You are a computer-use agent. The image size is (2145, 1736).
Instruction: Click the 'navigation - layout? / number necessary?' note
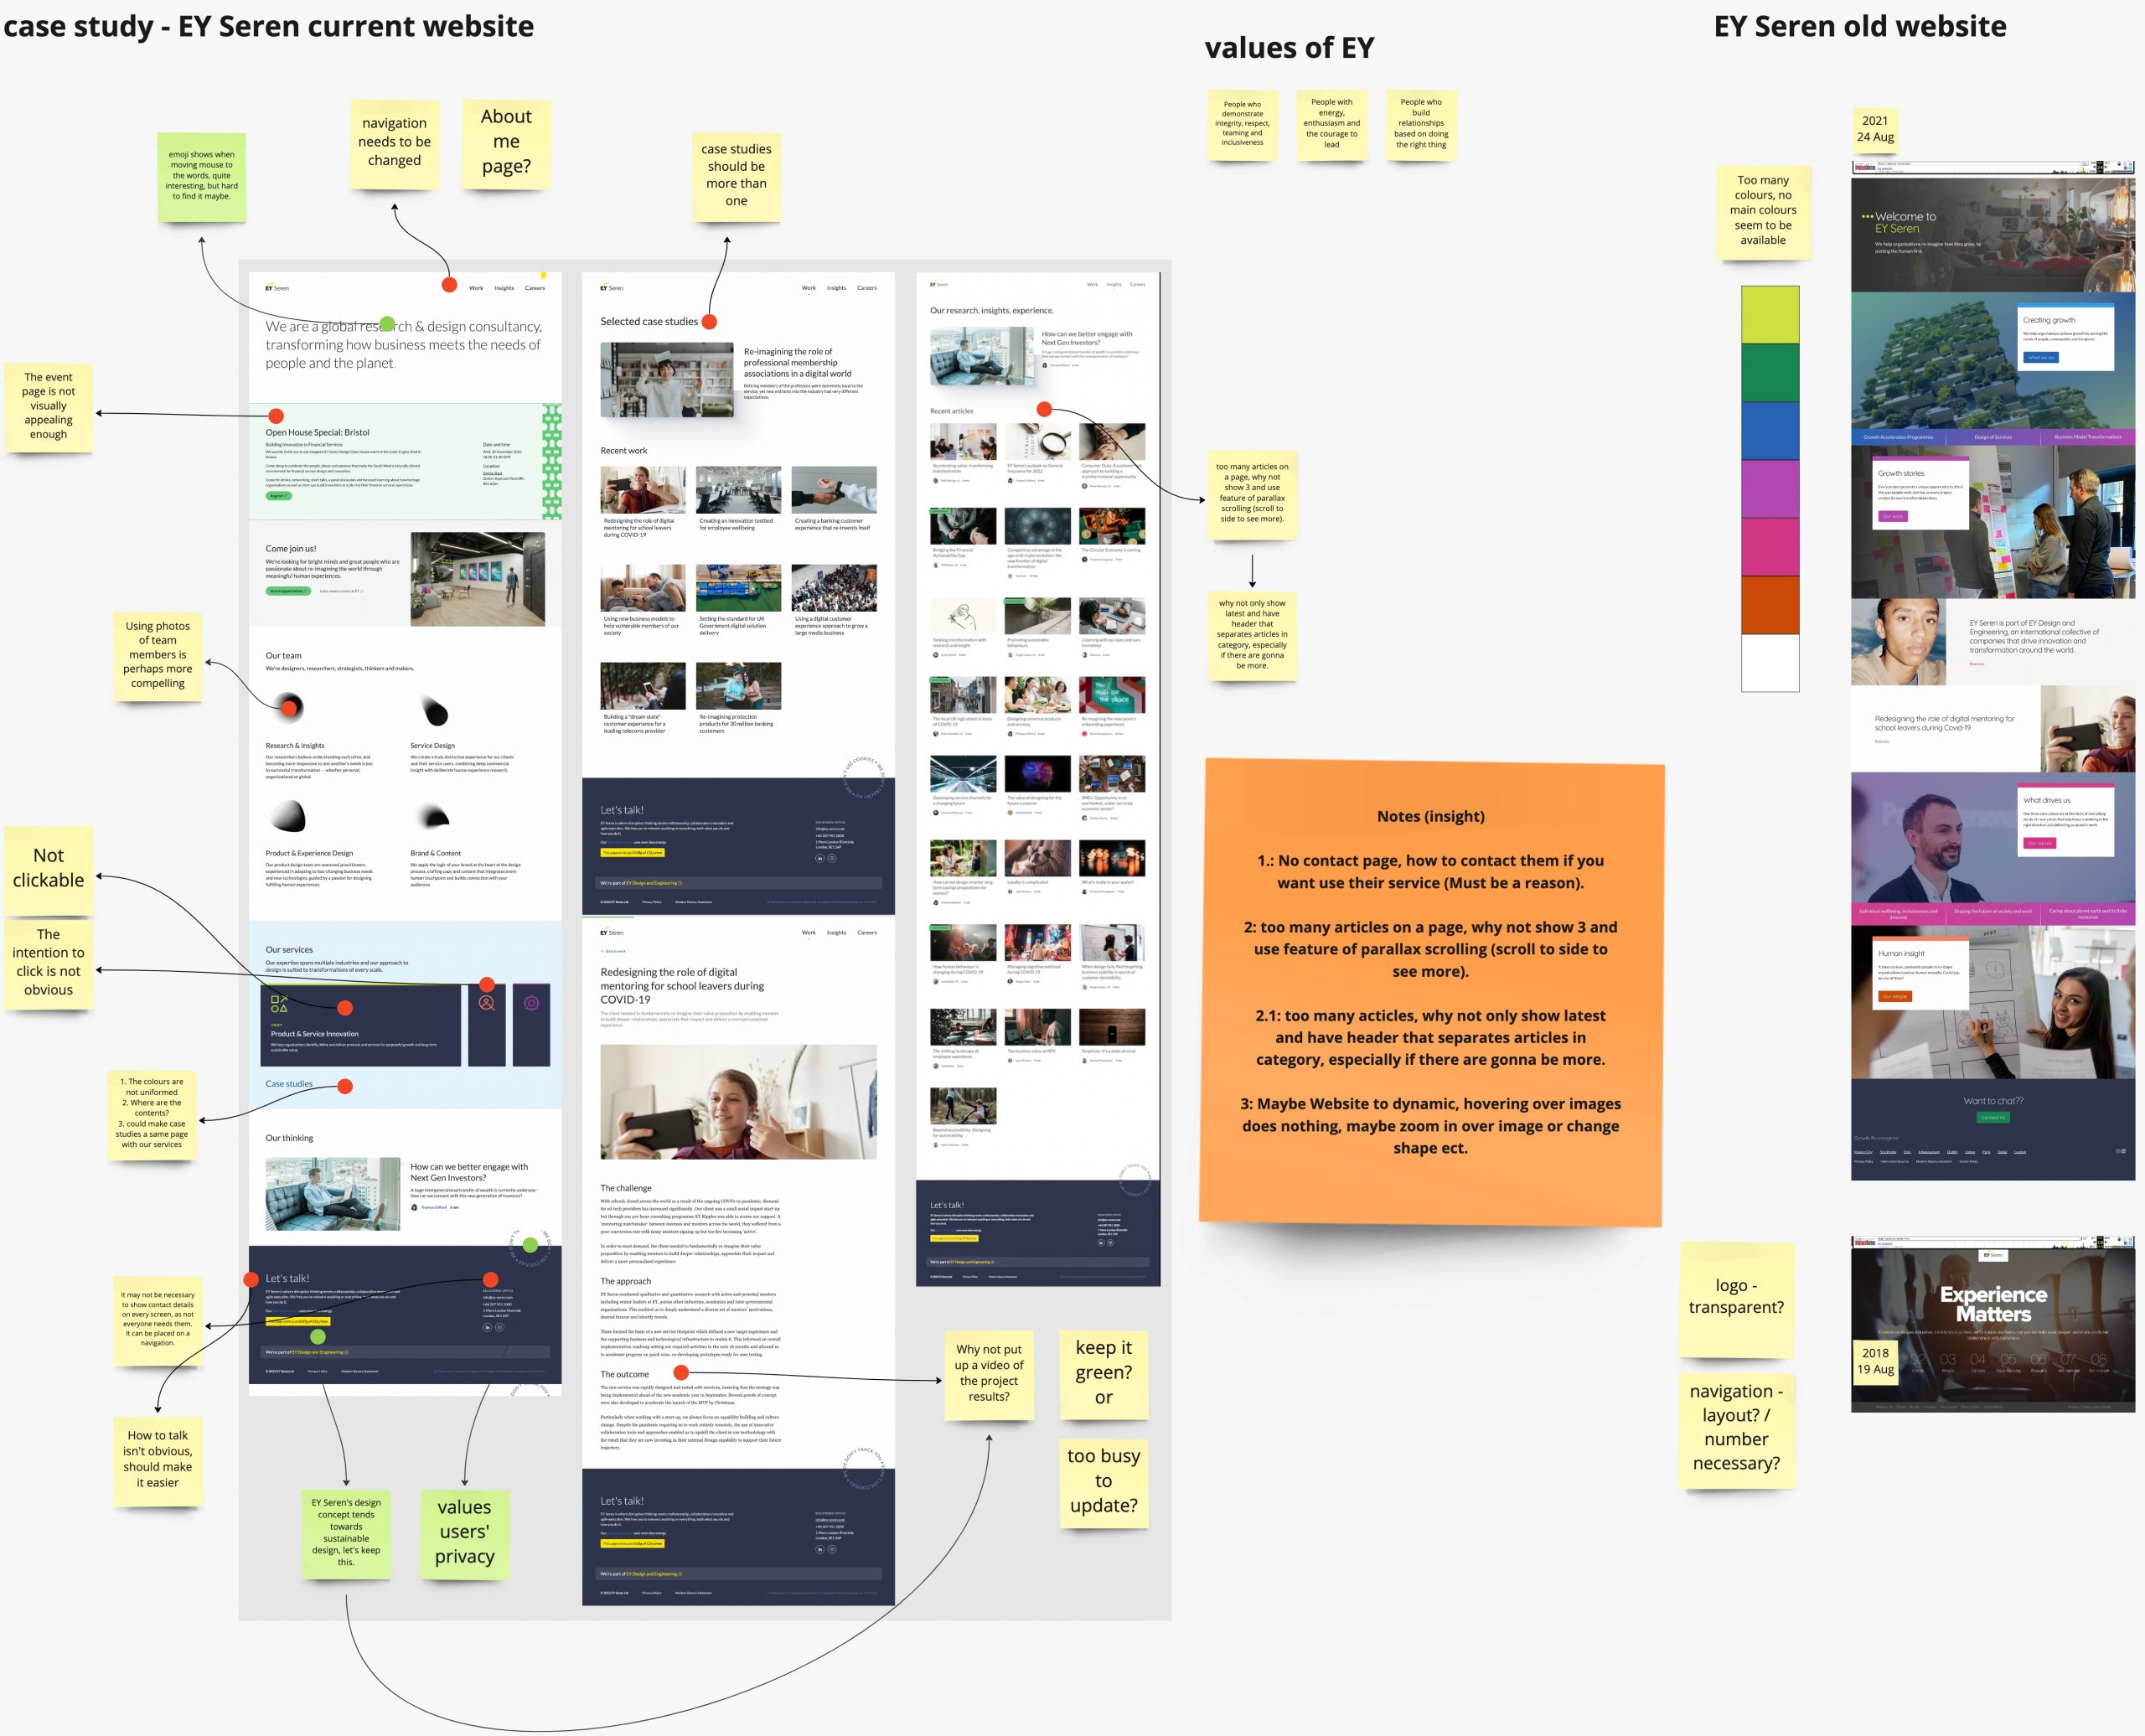pos(1736,1429)
